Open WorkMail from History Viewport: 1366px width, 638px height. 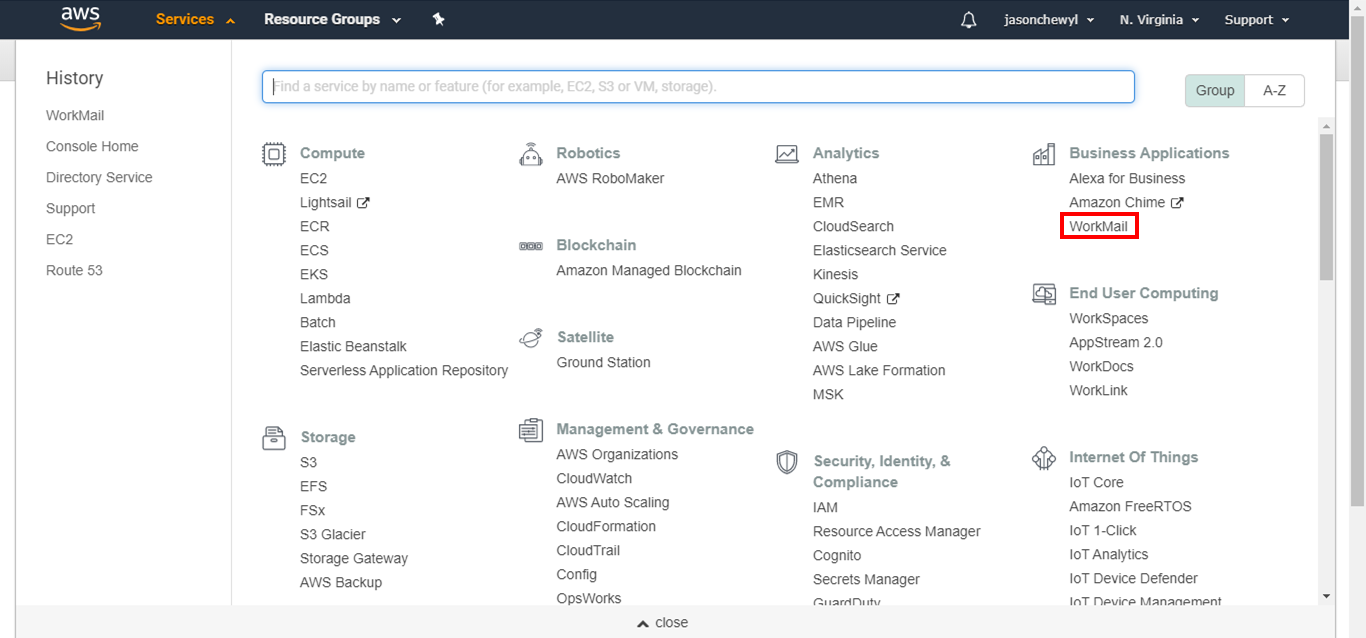tap(75, 116)
